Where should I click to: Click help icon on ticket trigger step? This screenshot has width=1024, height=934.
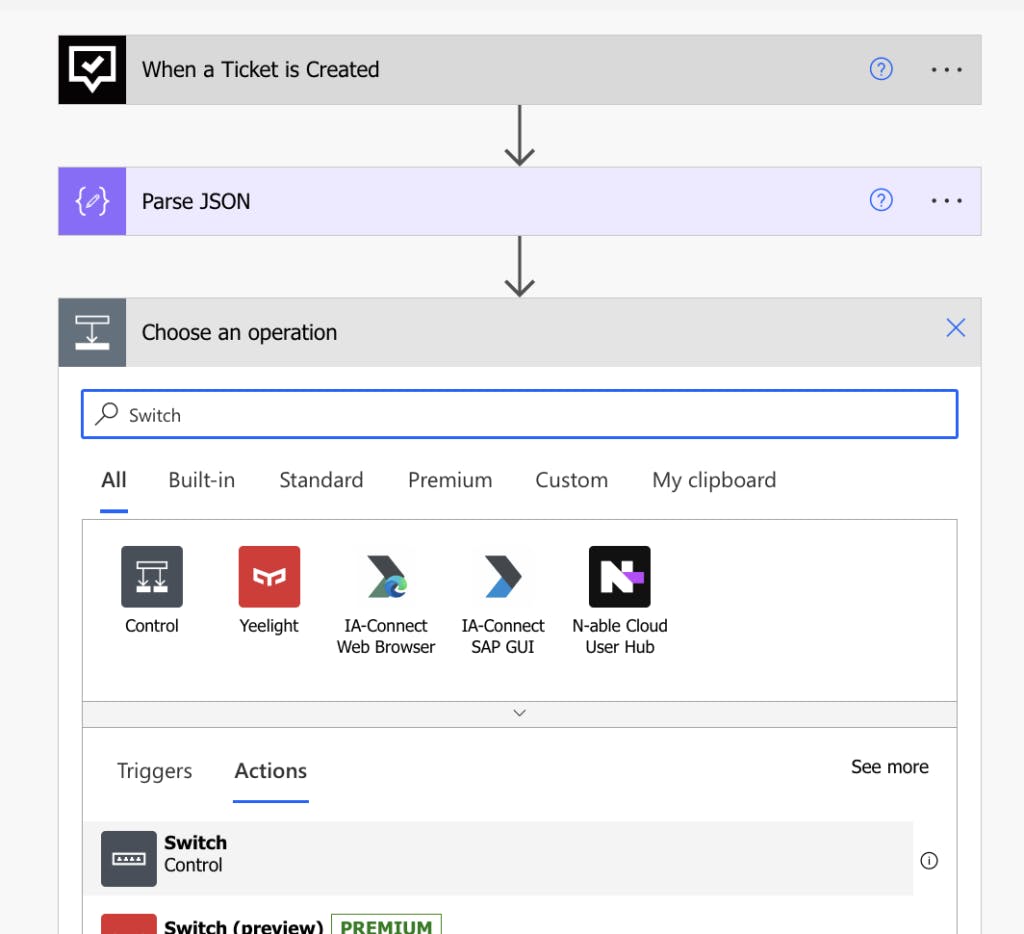click(x=881, y=69)
